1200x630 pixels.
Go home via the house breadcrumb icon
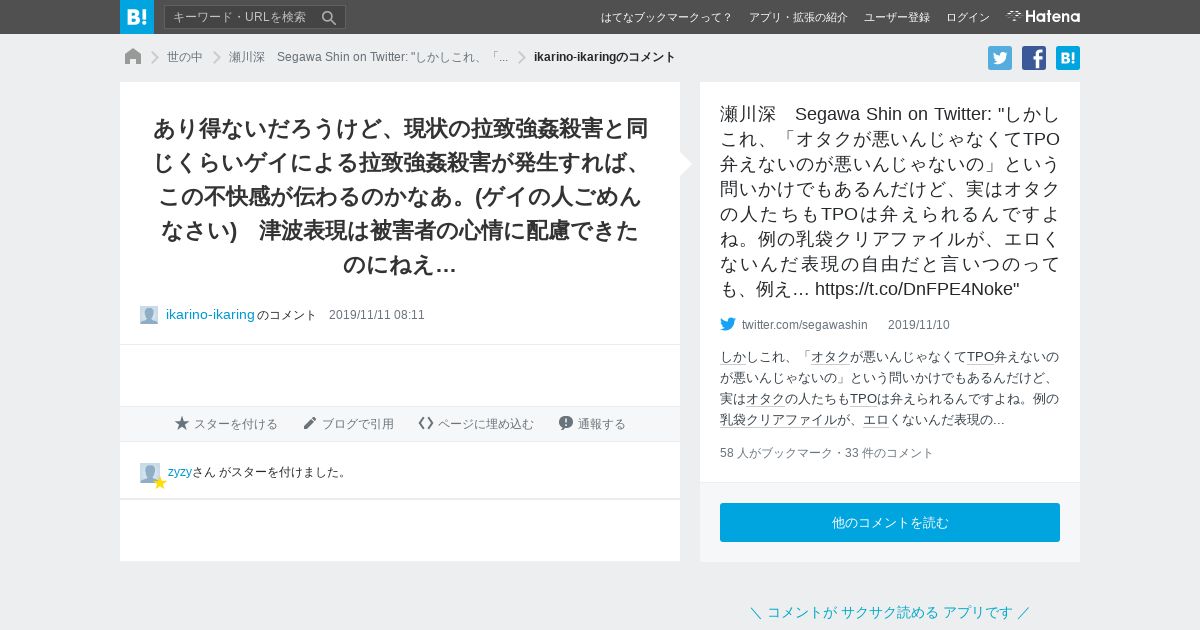click(133, 57)
